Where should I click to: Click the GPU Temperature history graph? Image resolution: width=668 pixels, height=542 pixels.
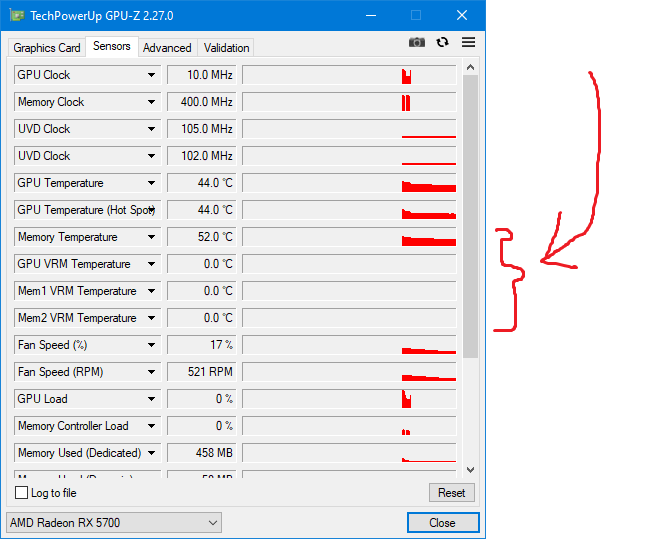[x=349, y=183]
